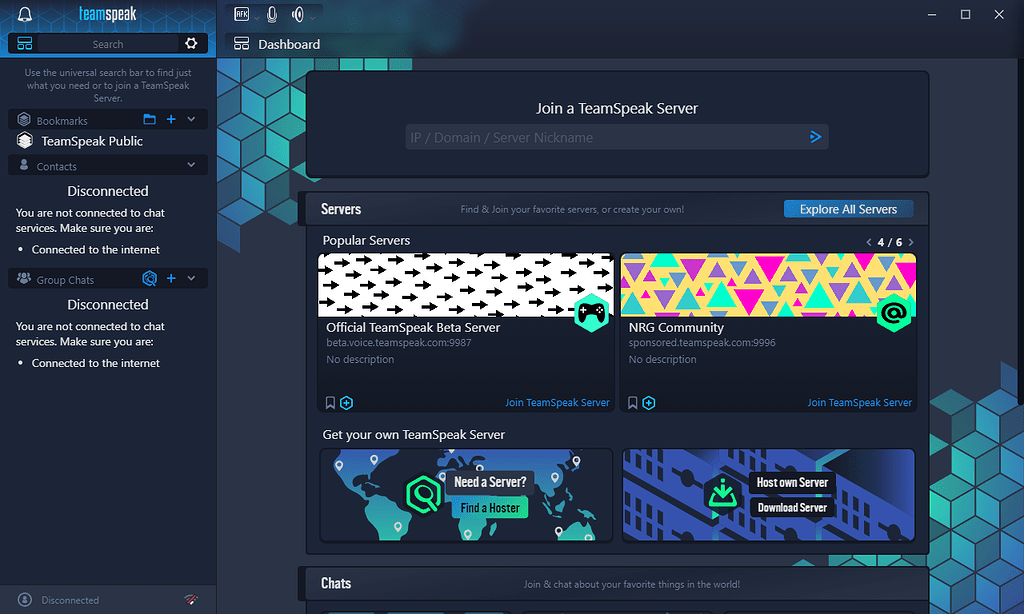Click the connect arrow in Join field
The height and width of the screenshot is (614, 1024).
(816, 137)
